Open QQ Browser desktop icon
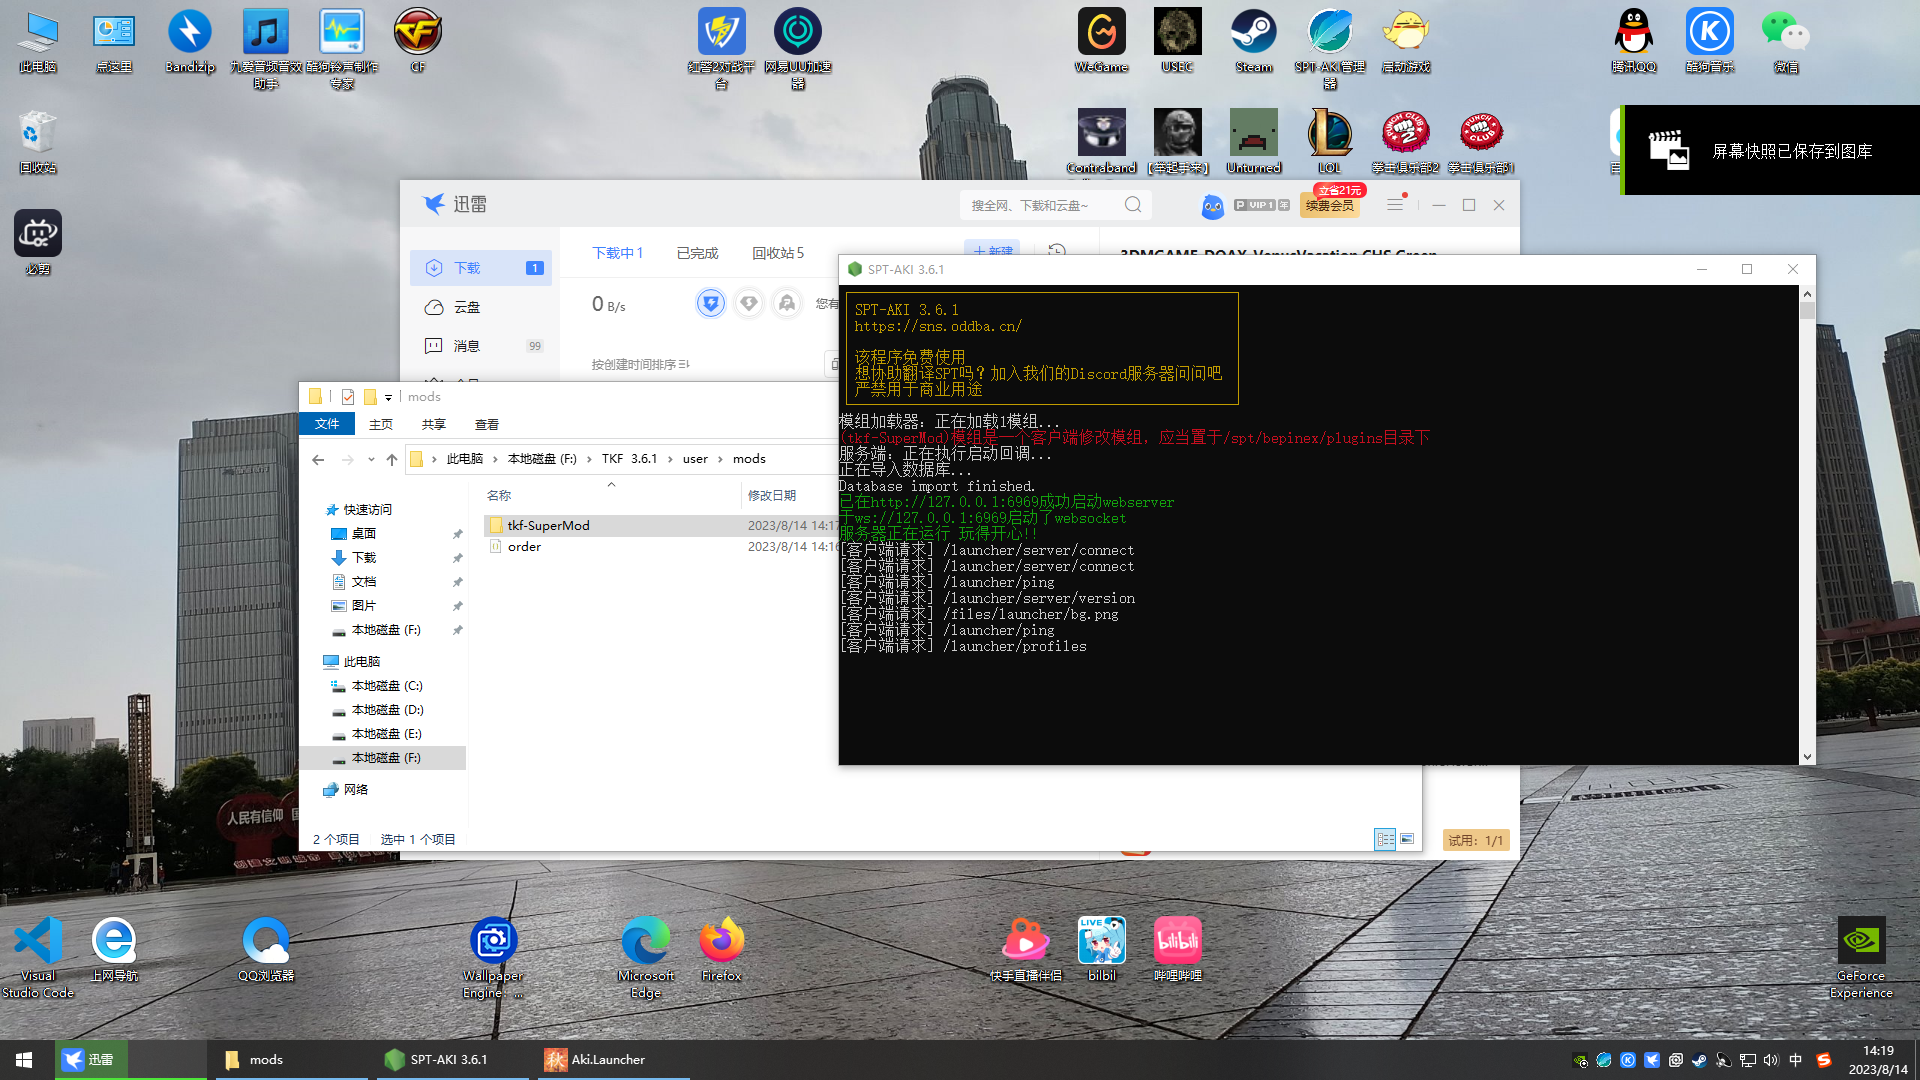Image resolution: width=1920 pixels, height=1080 pixels. pyautogui.click(x=266, y=949)
